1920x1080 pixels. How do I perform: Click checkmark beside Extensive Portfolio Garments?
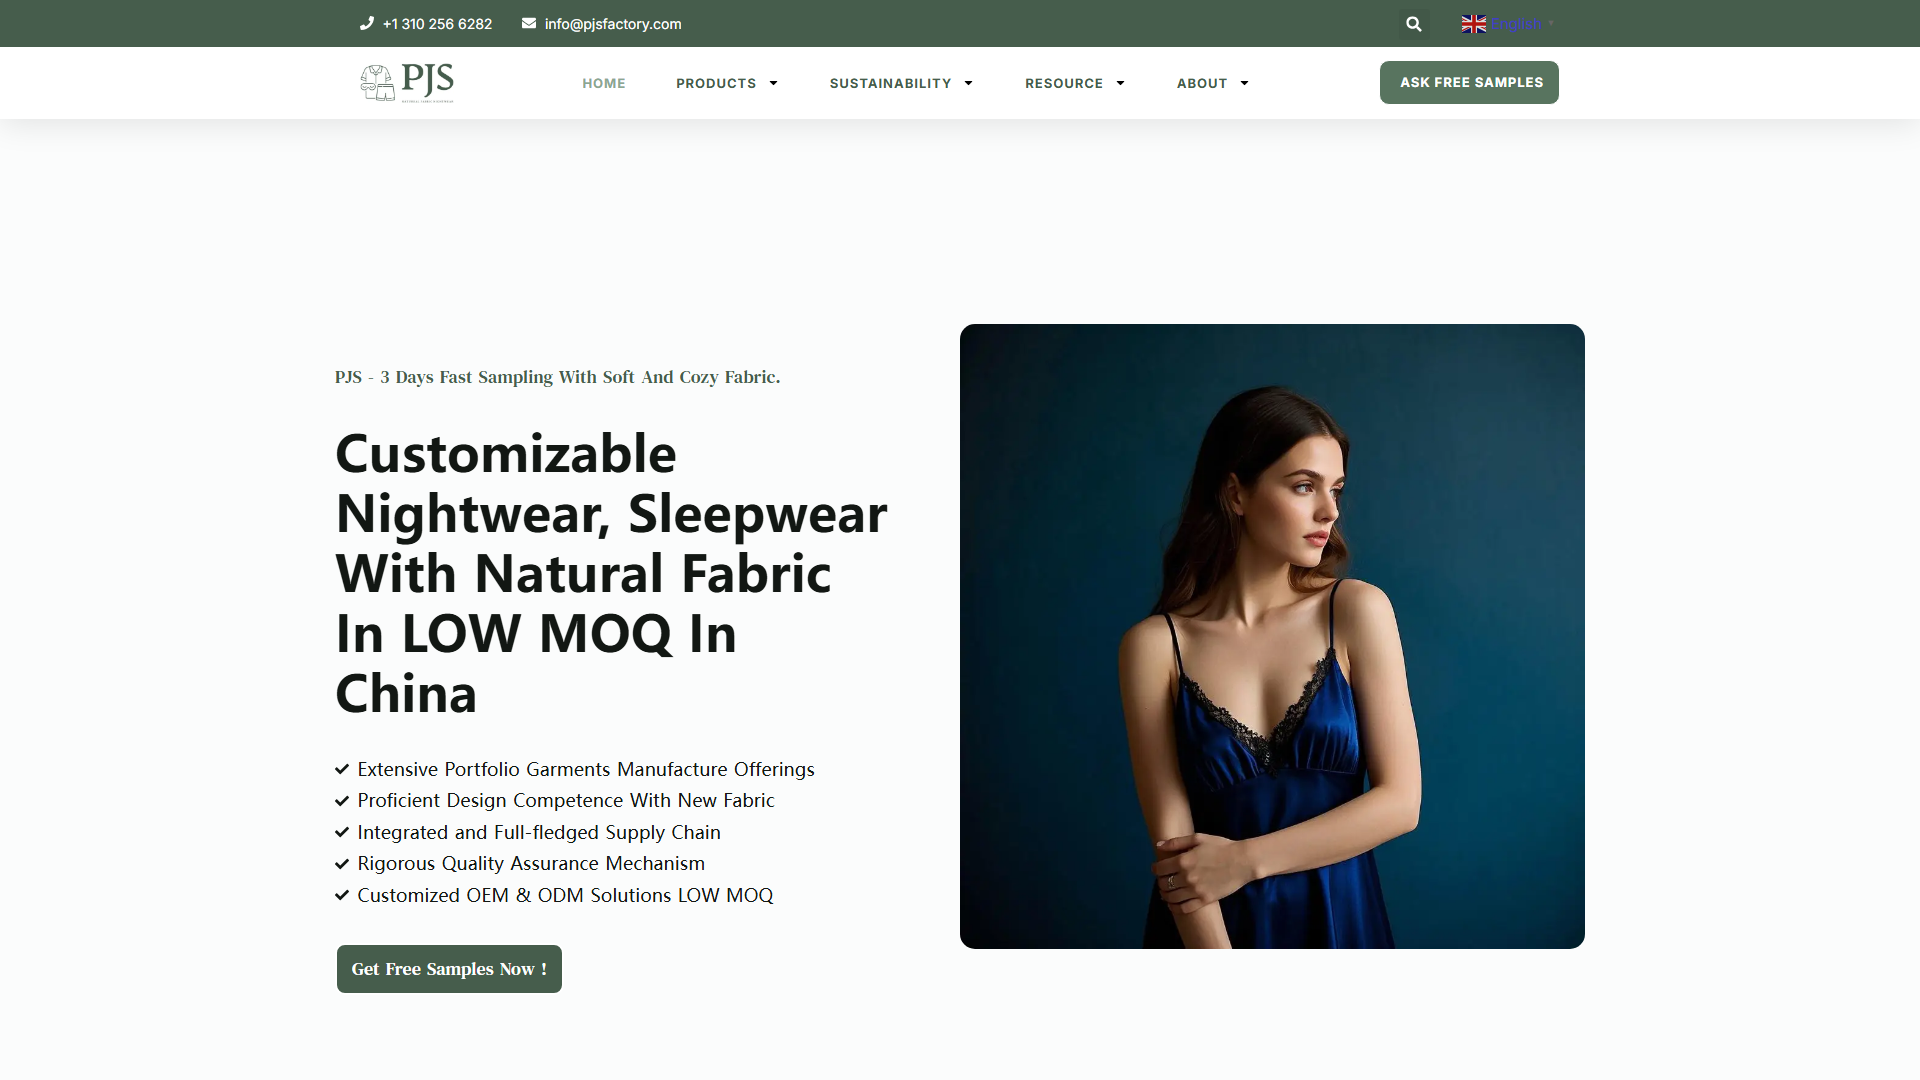[x=342, y=769]
